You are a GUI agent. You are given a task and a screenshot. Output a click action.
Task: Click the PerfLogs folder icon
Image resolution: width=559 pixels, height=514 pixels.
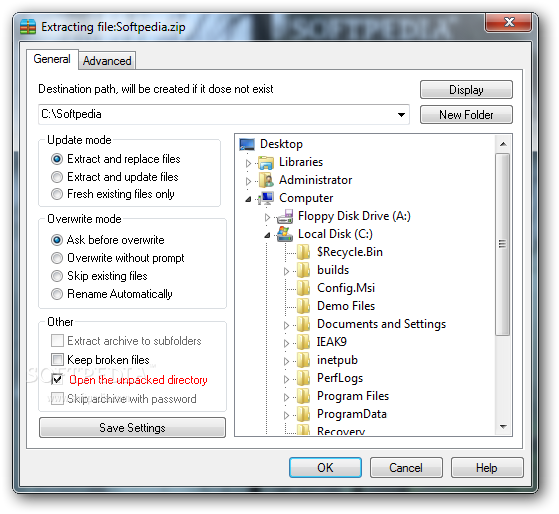[x=303, y=378]
